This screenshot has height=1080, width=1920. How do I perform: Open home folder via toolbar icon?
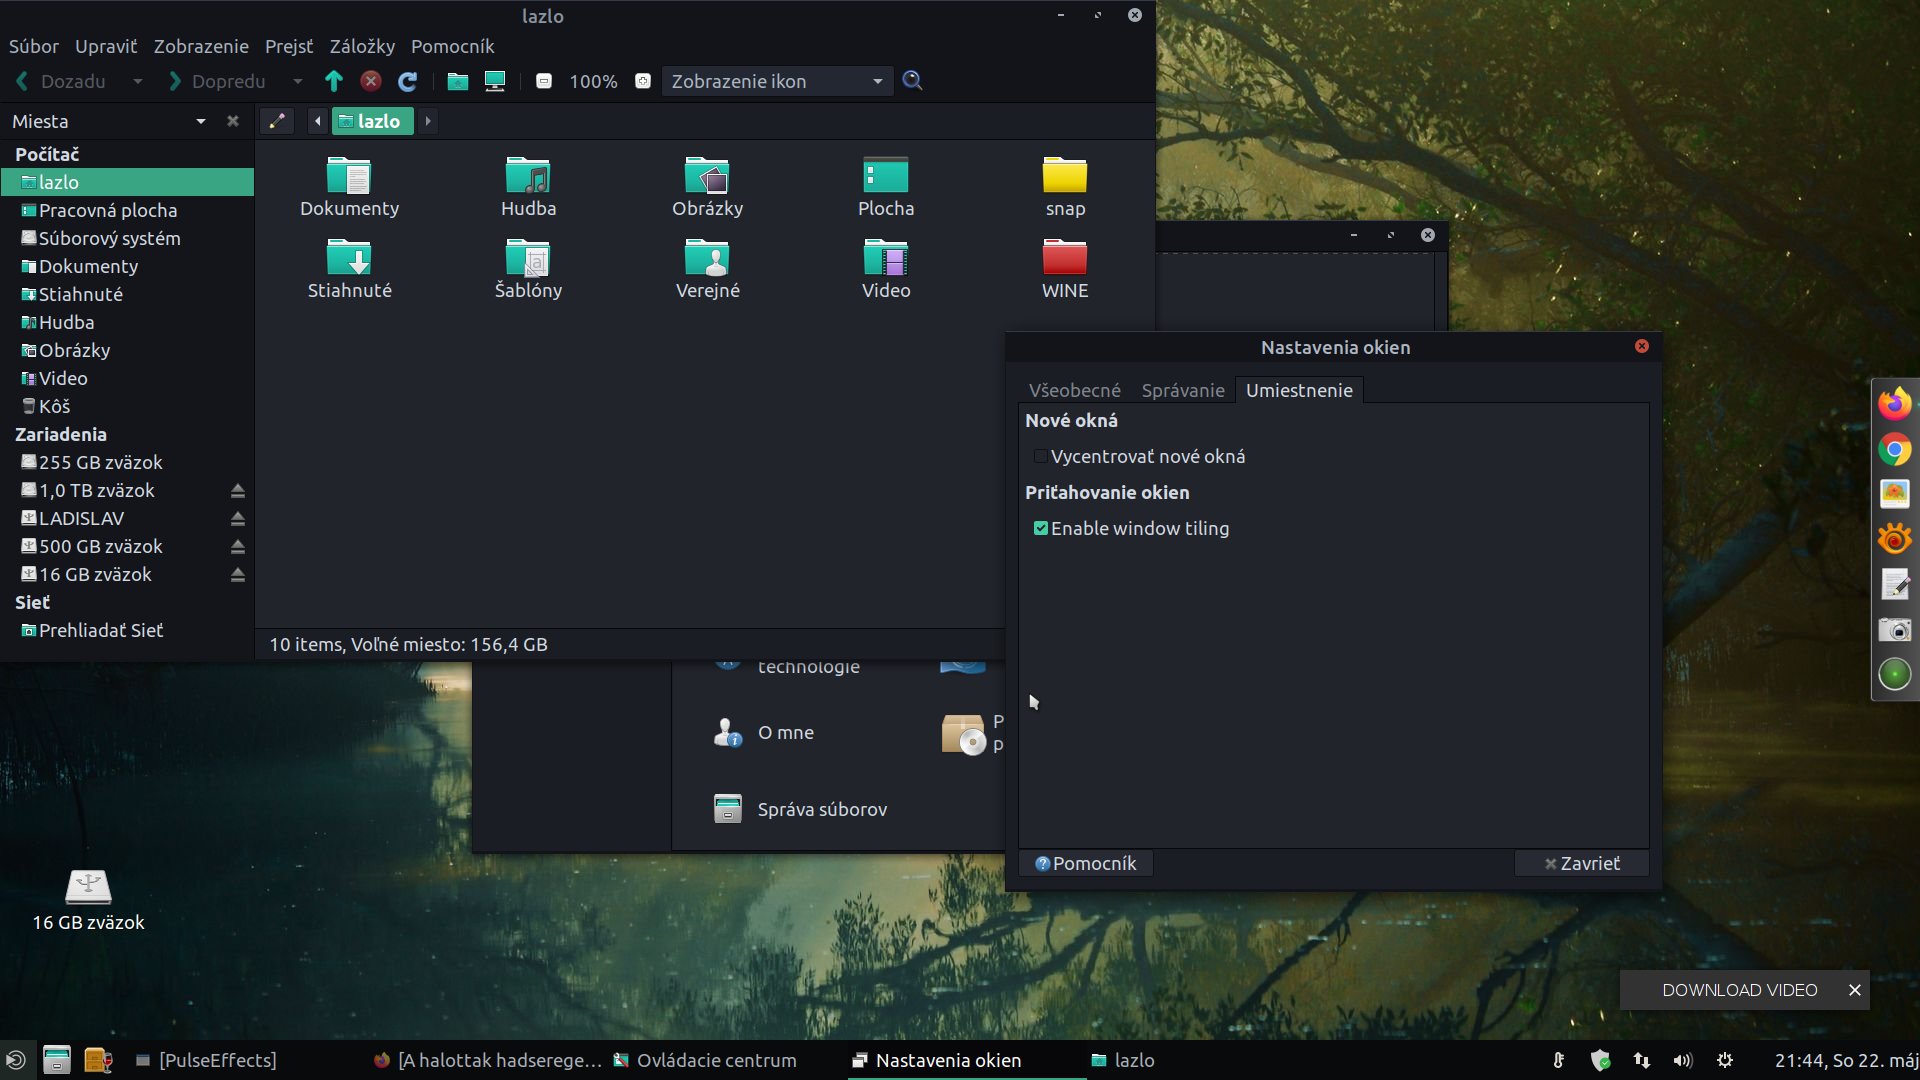coord(457,81)
